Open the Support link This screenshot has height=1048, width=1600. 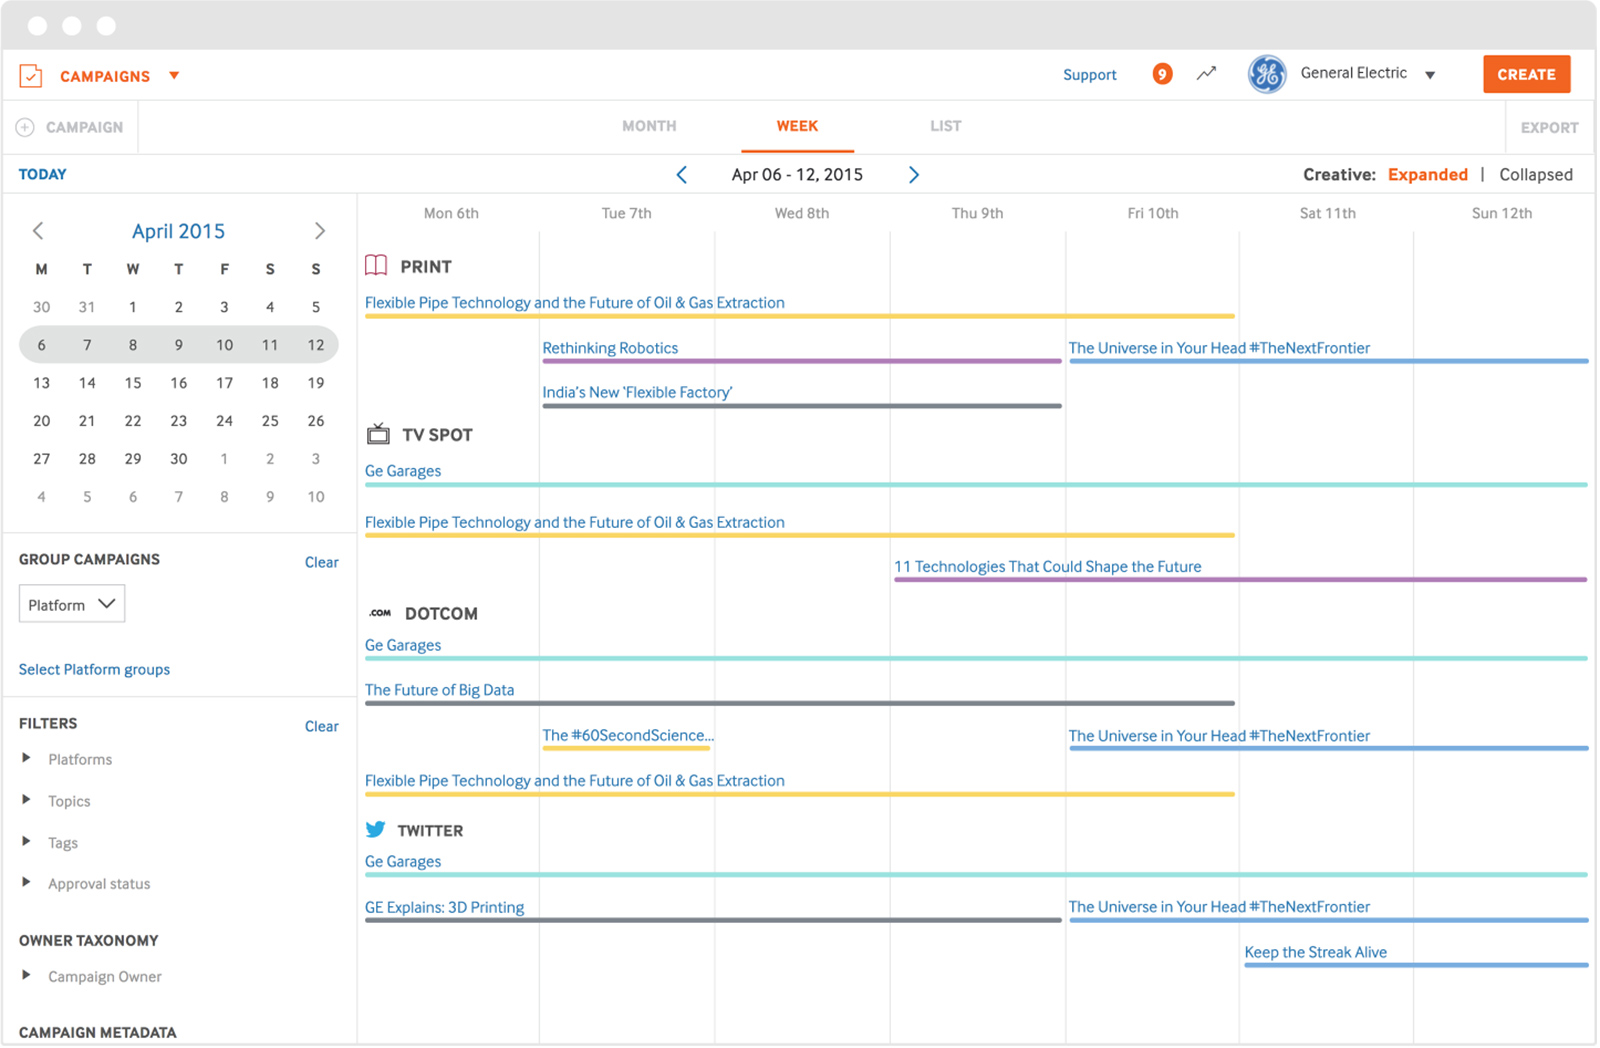tap(1089, 75)
